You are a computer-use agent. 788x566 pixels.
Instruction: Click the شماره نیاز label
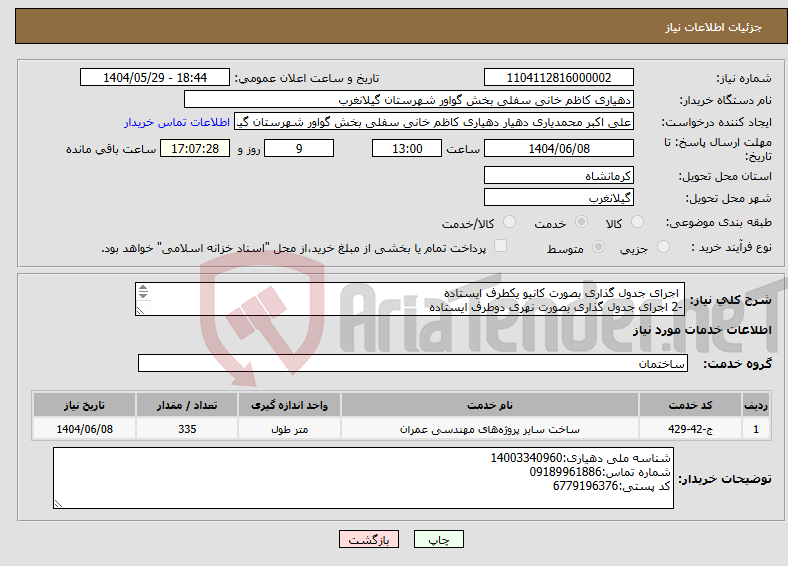(x=744, y=78)
